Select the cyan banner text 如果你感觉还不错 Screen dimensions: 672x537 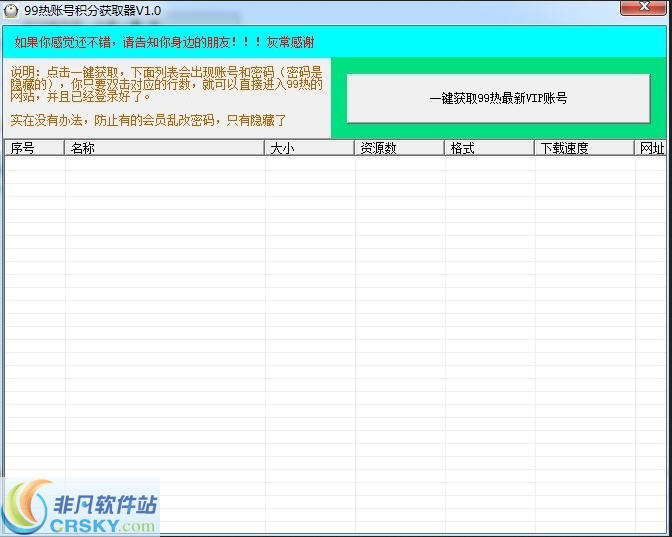click(63, 42)
